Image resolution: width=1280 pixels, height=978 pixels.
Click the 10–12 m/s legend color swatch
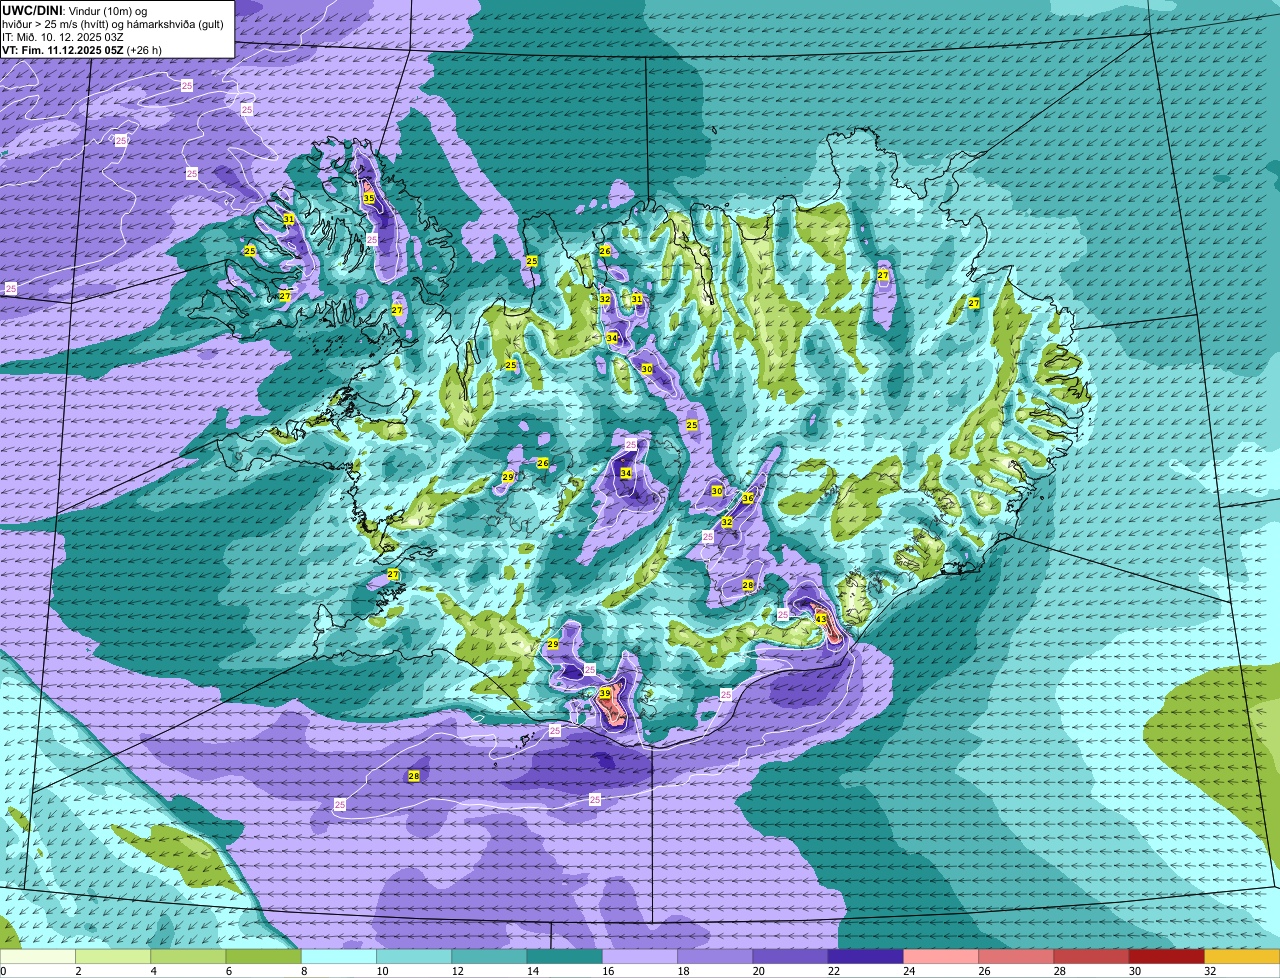414,956
